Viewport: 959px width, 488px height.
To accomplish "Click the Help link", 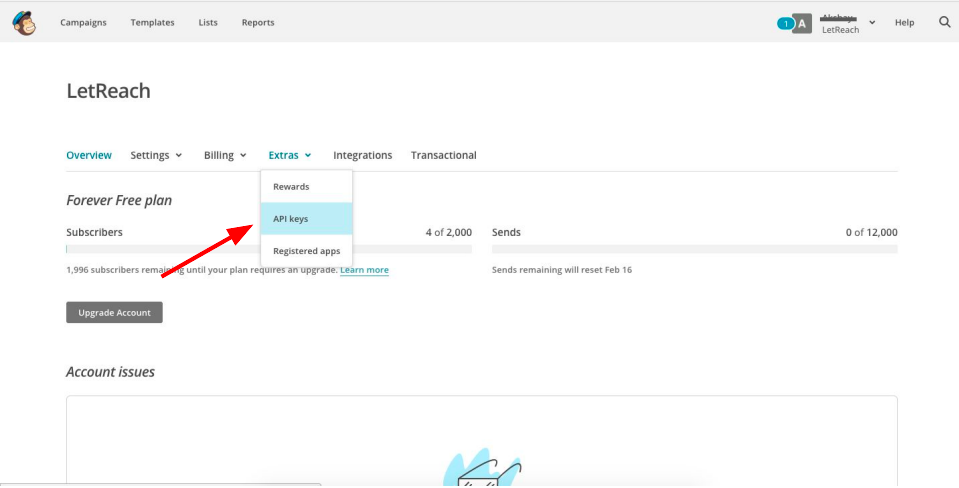I will pos(905,23).
